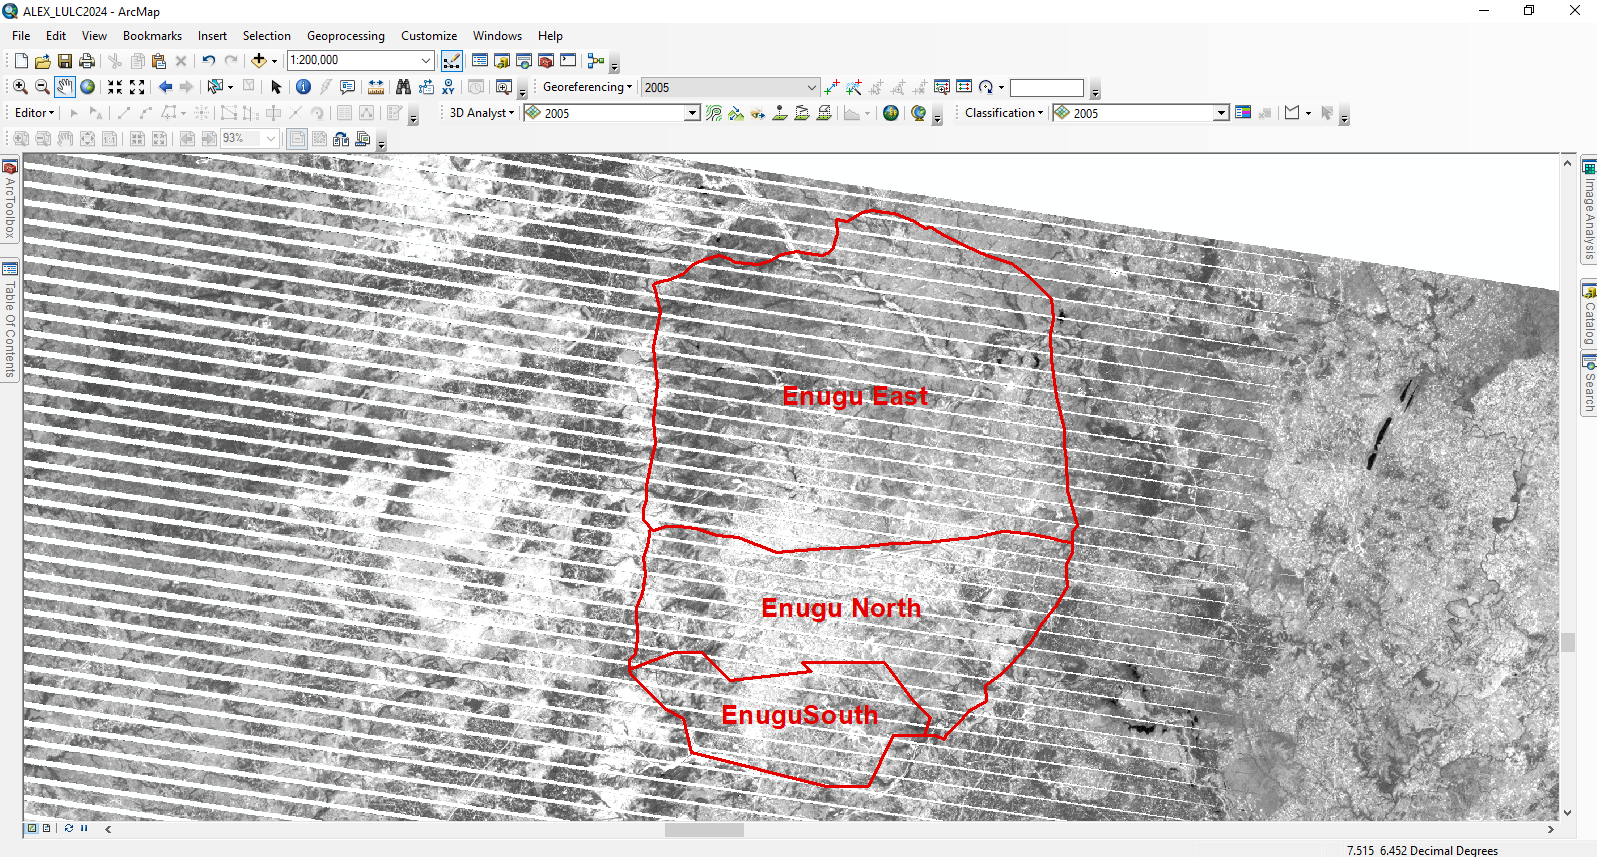Viewport: 1597px width, 857px height.
Task: Open the Editor Toolbar icon
Action: tap(452, 61)
